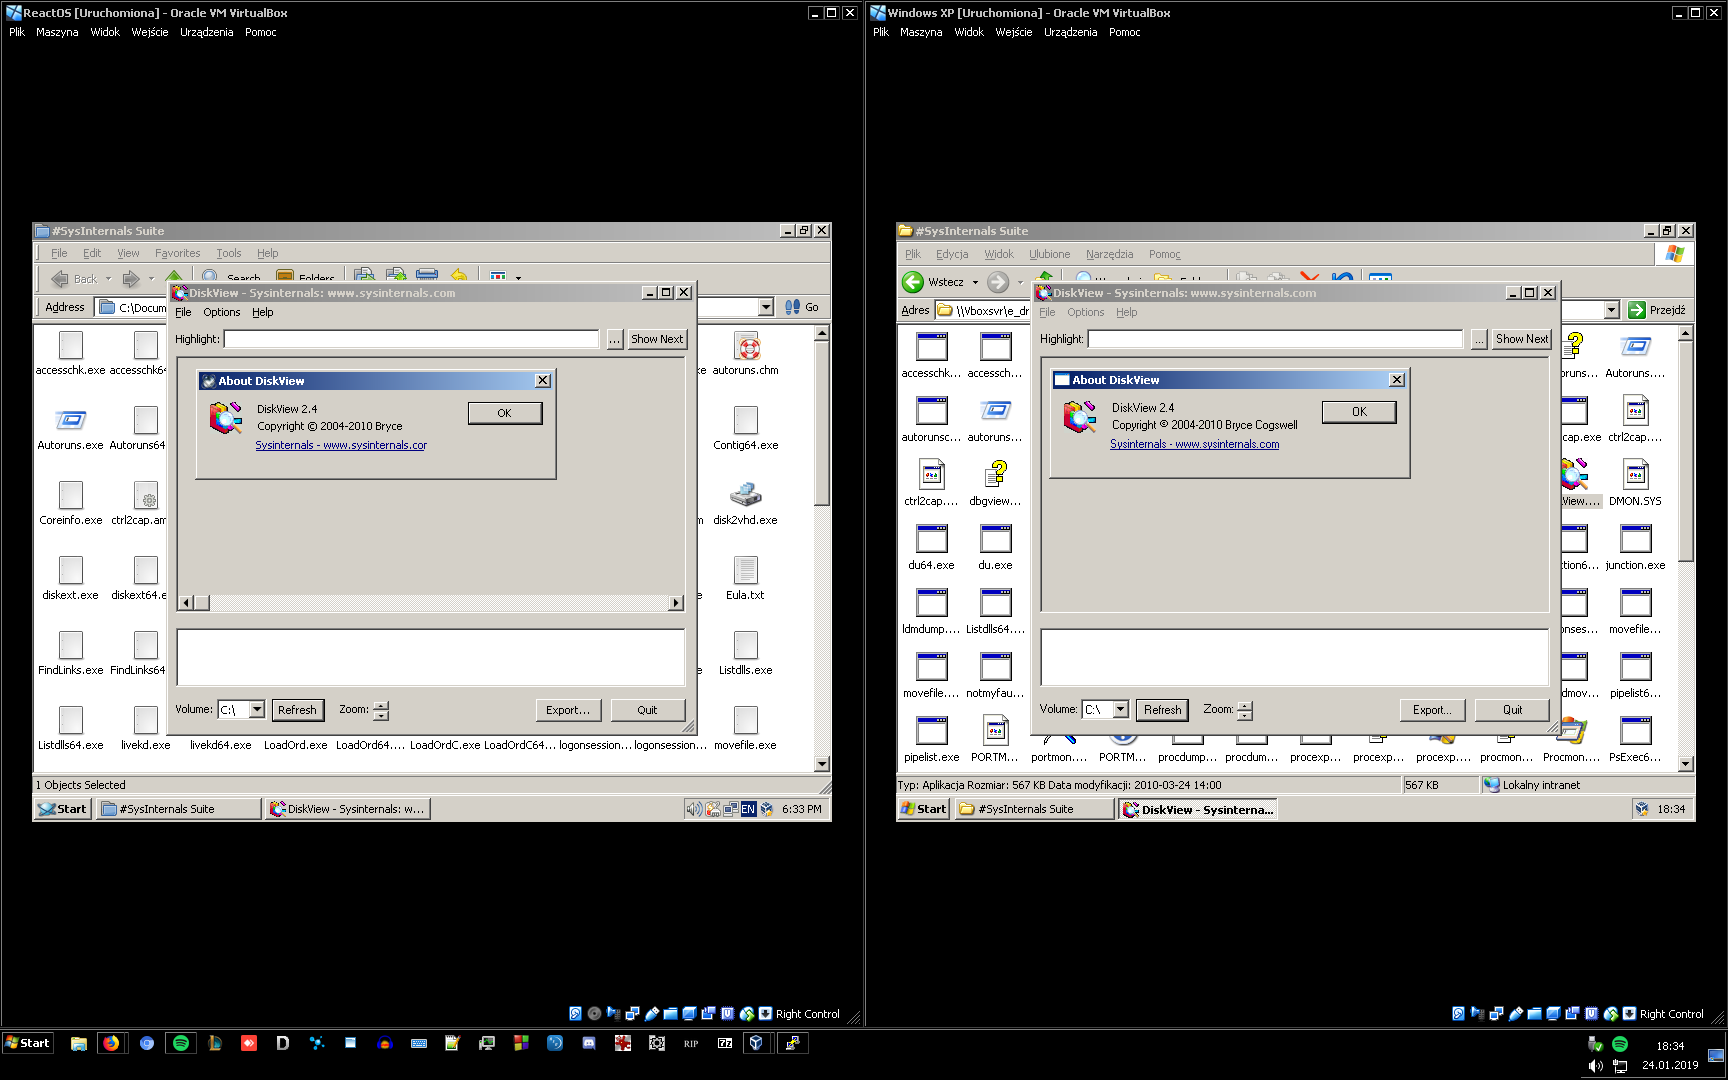The width and height of the screenshot is (1728, 1080).
Task: Click the Spotify icon in host taskbar
Action: pos(181,1043)
